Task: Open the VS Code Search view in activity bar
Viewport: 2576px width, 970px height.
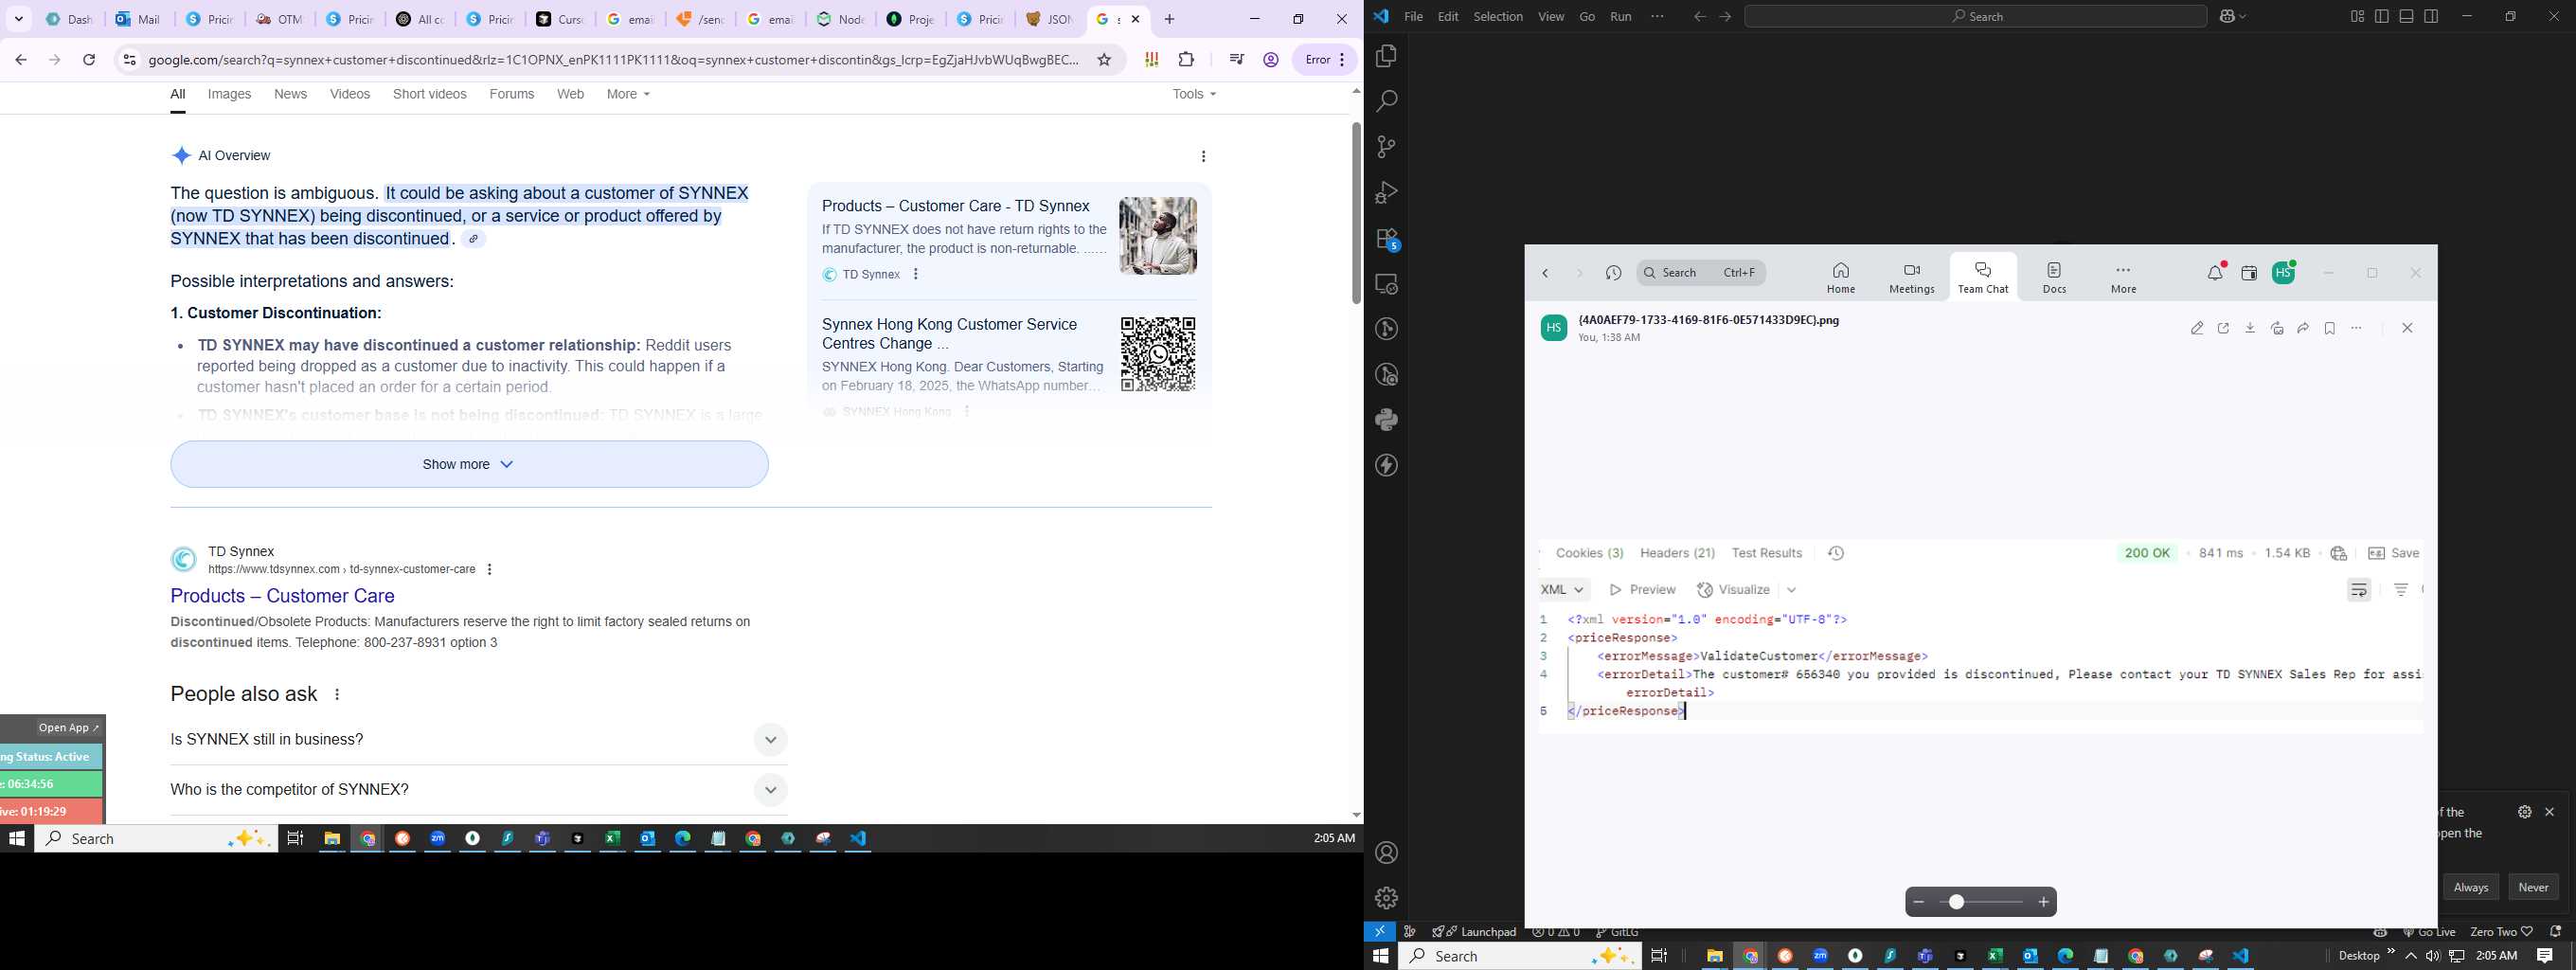Action: coord(1386,101)
